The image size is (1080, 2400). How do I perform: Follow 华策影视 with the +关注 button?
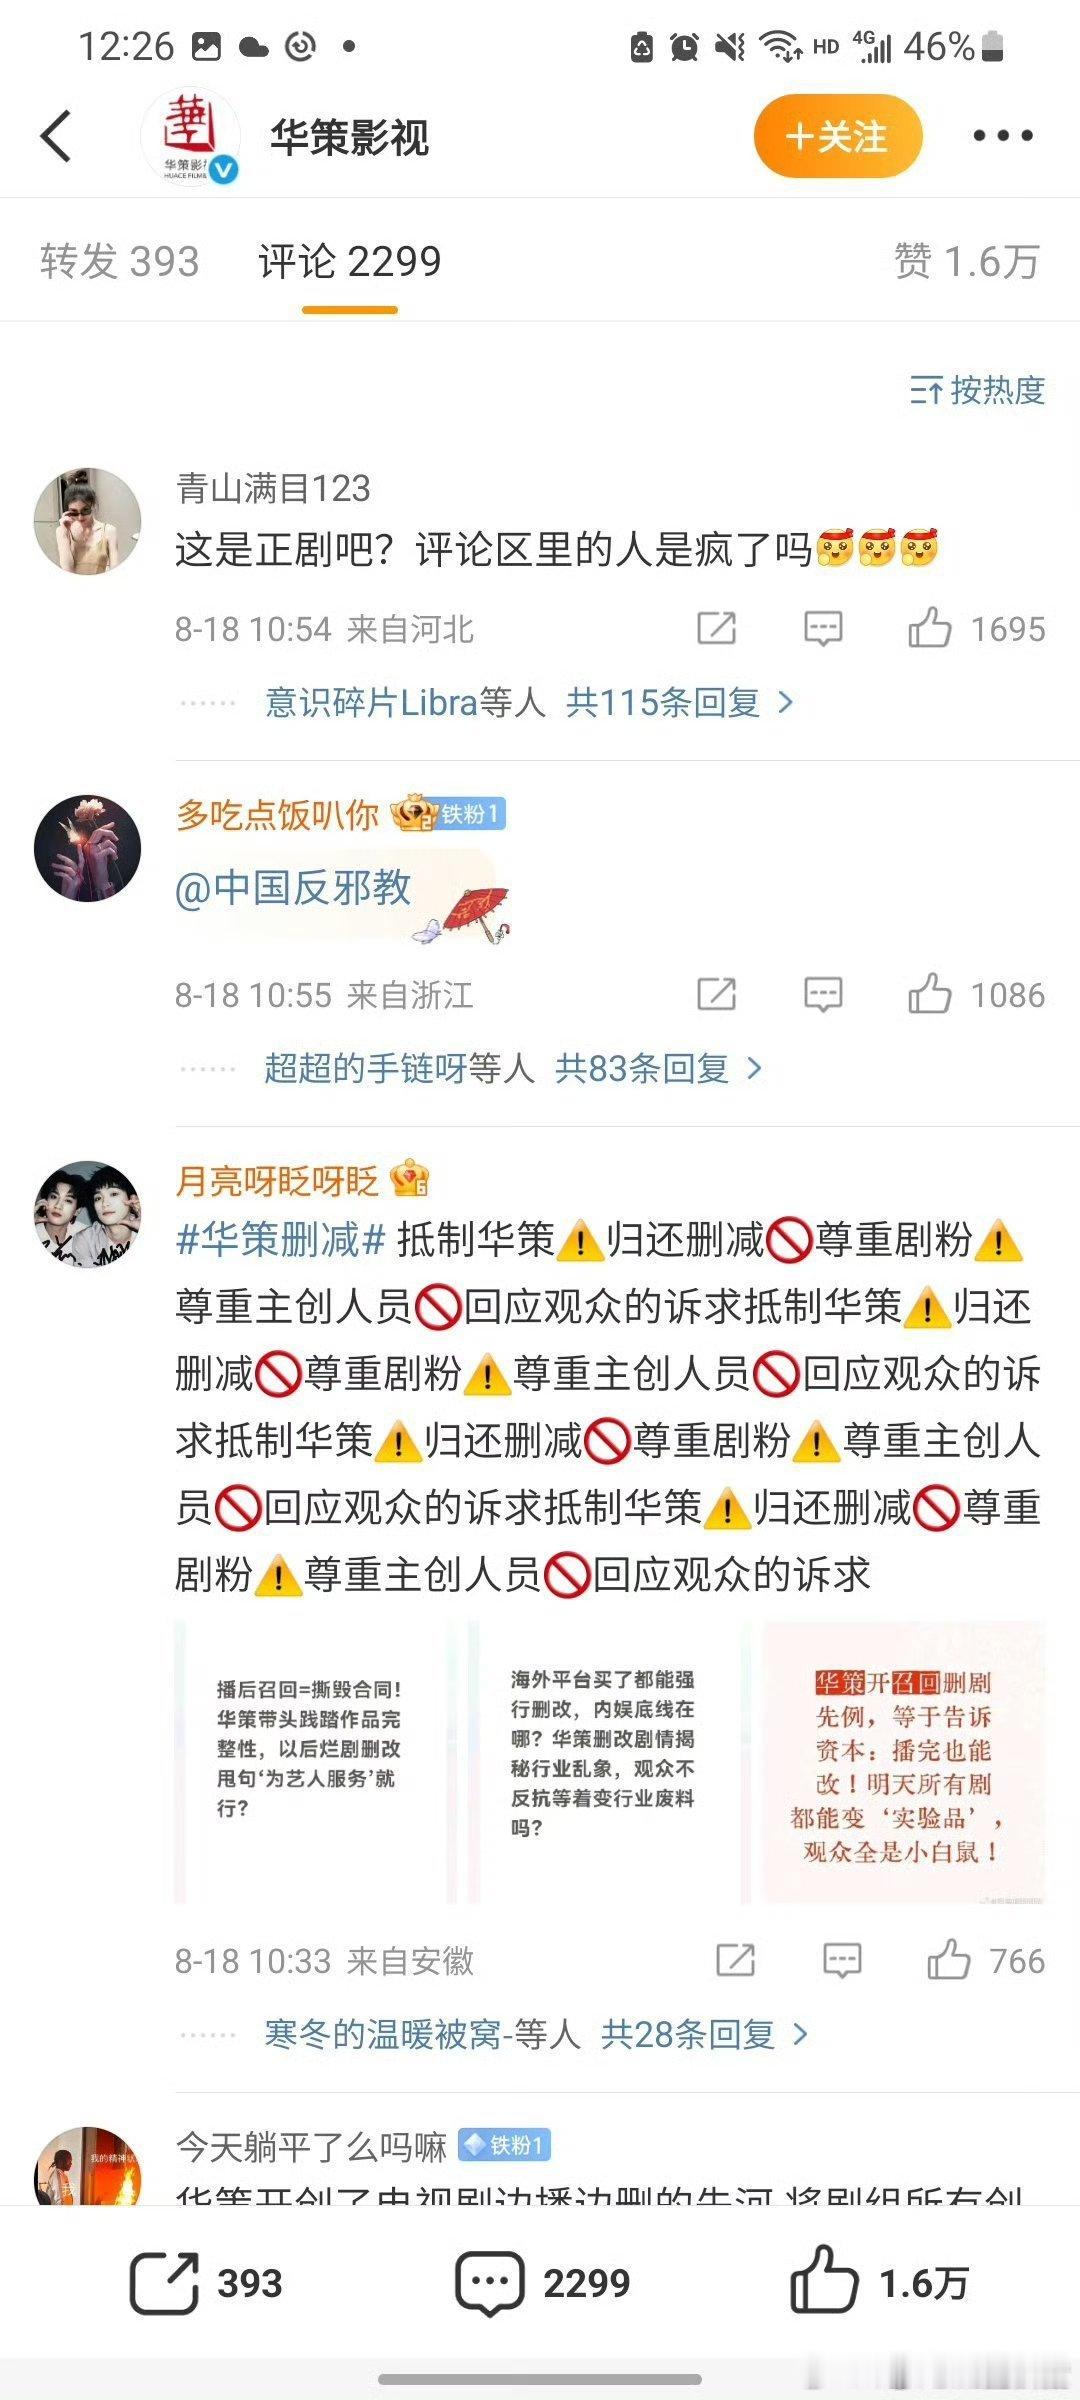(837, 136)
